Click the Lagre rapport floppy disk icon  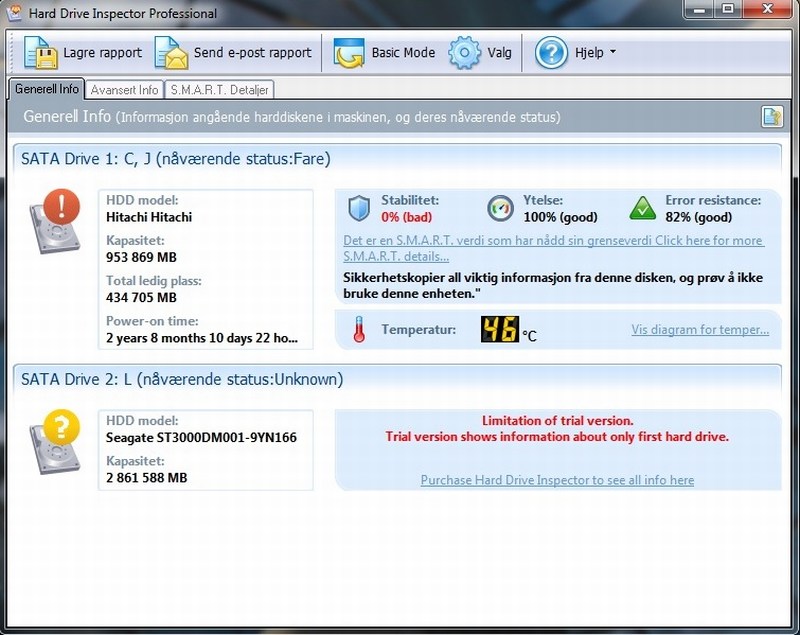(40, 53)
